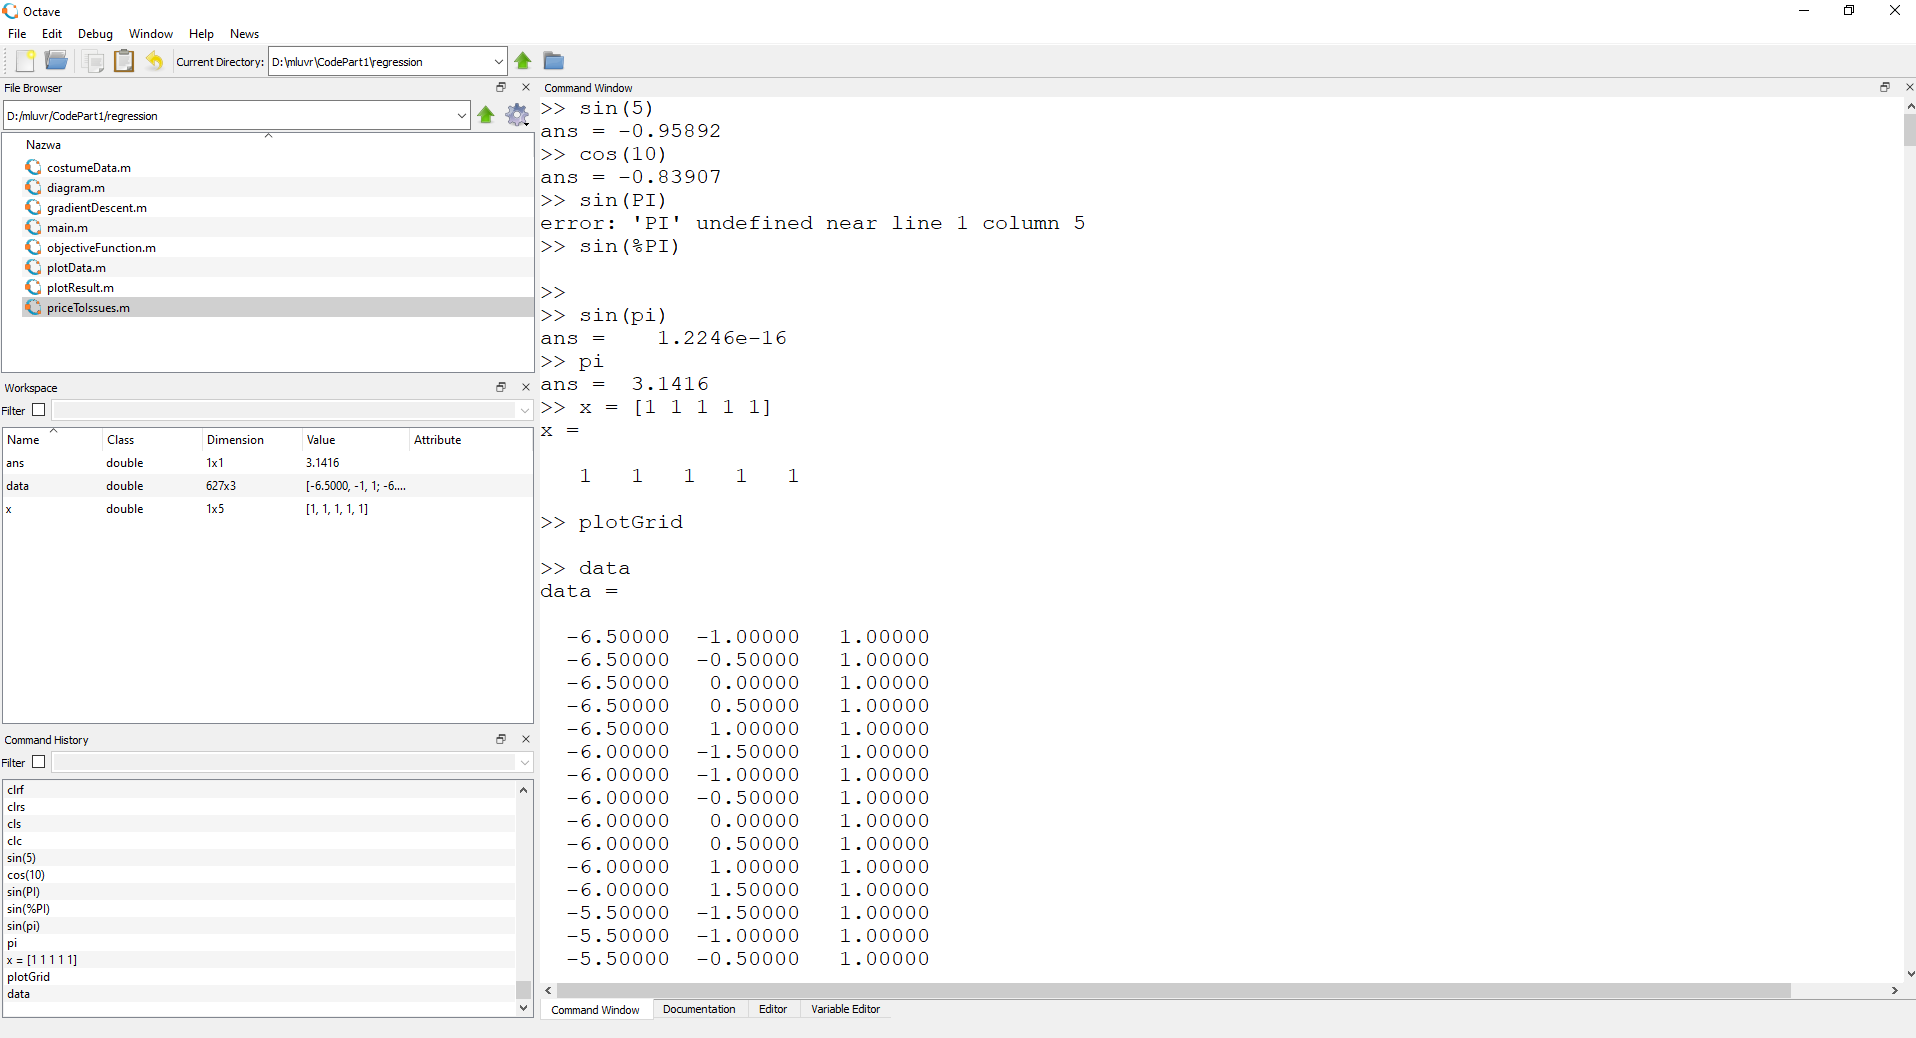Screen dimensions: 1916x1038
Task: Switch to the Variable Editor tab
Action: point(845,1009)
